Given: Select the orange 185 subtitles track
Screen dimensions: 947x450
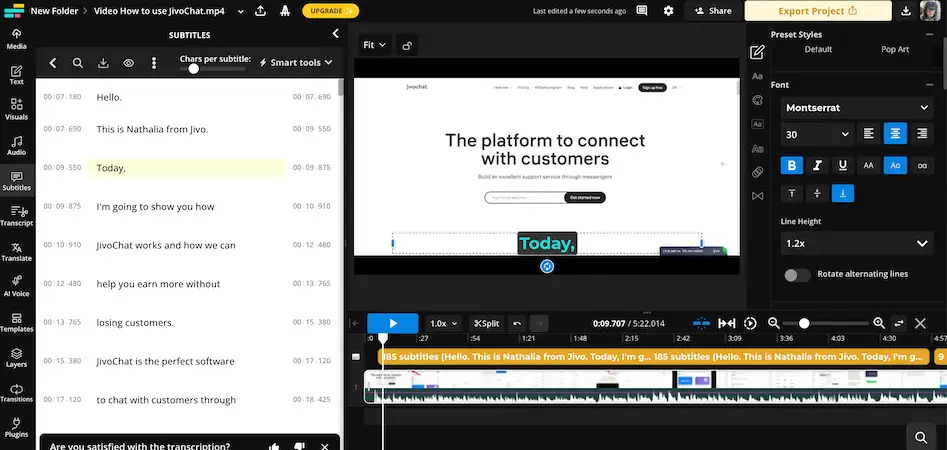Looking at the screenshot, I should click(x=653, y=356).
